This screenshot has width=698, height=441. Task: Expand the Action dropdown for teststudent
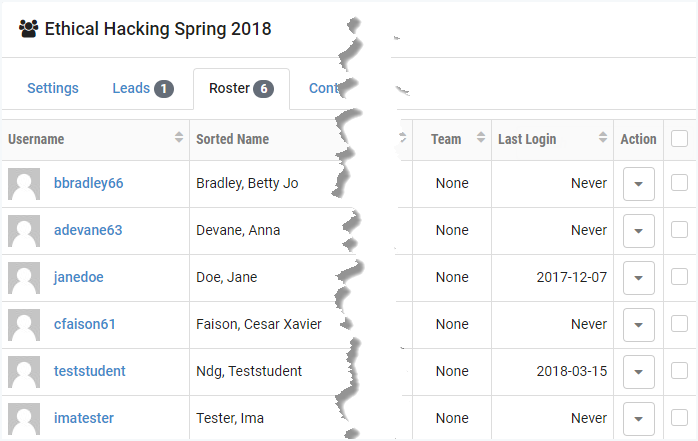pyautogui.click(x=639, y=372)
